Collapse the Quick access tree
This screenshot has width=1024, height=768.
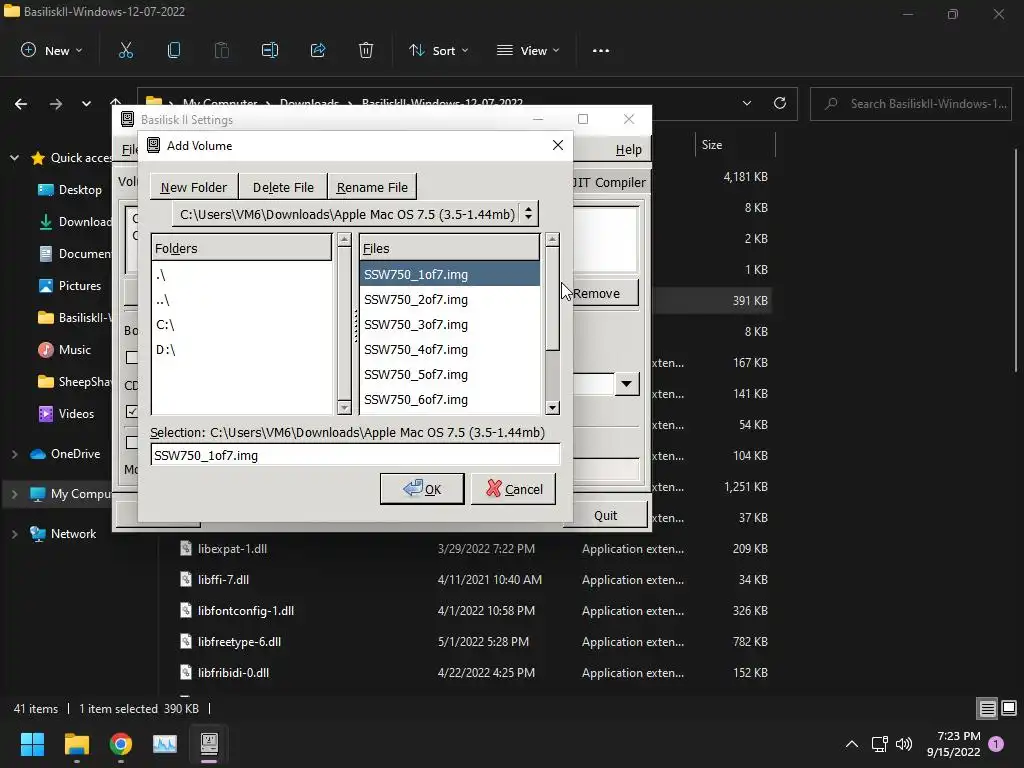[14, 157]
